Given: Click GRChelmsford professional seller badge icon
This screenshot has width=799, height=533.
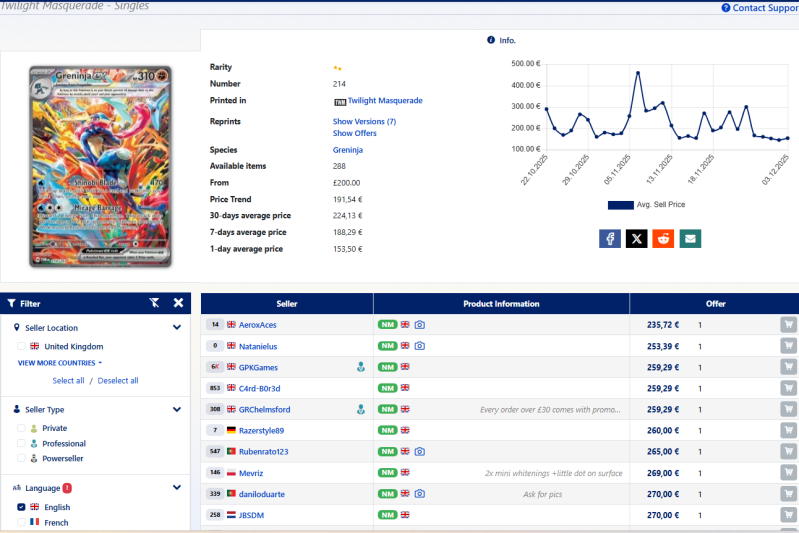Looking at the screenshot, I should [361, 409].
